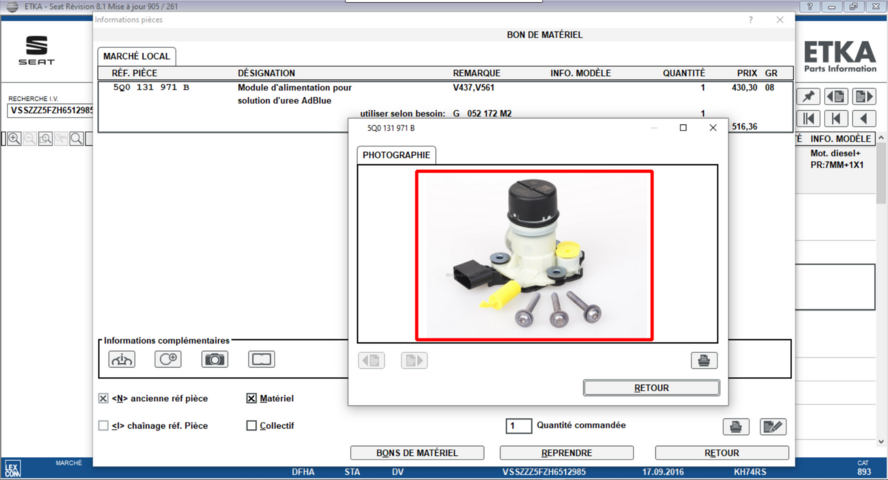
Task: Click status bar VIN VSSZZZ5FZH6512985
Action: point(544,472)
